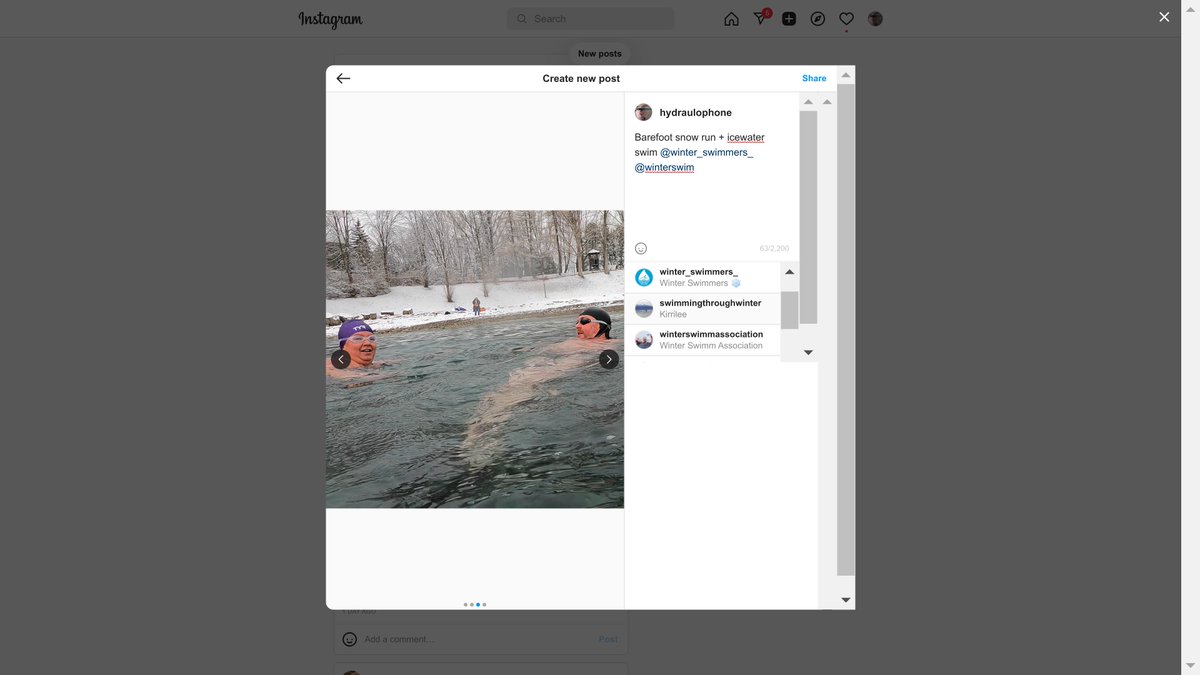Close the create post overlay with X

click(1164, 17)
